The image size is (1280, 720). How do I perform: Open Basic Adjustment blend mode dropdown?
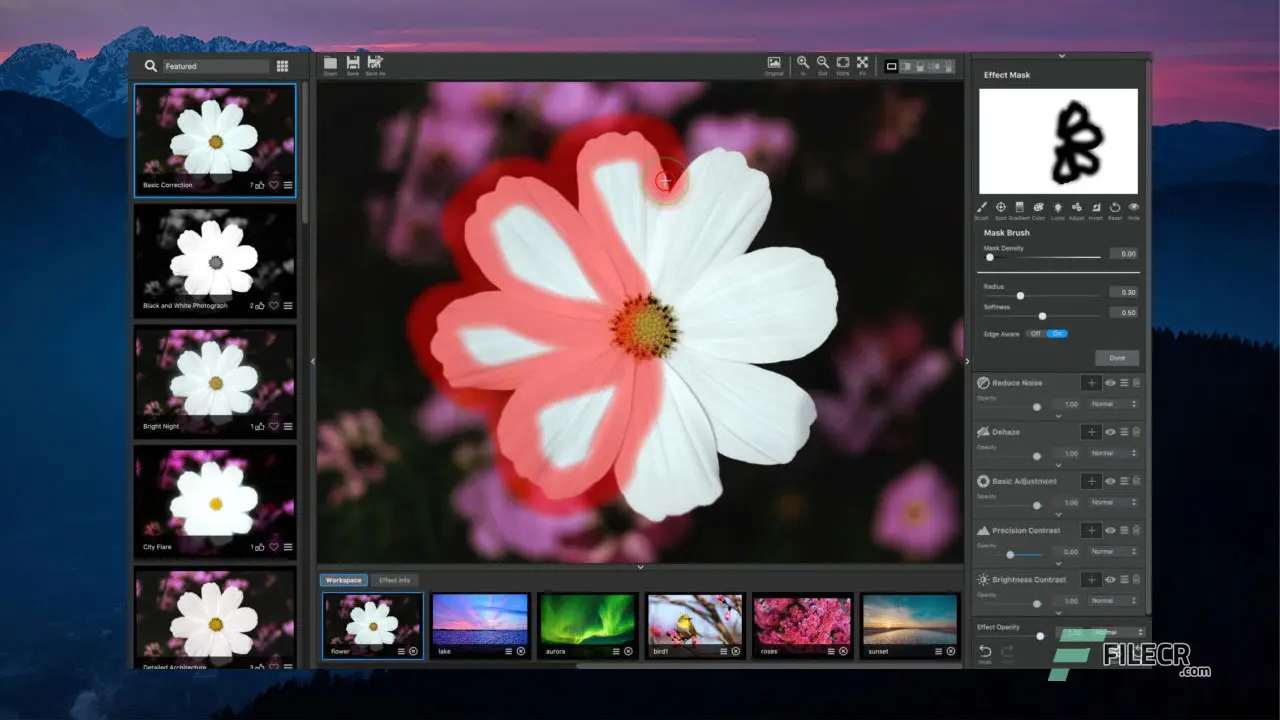pos(1113,502)
